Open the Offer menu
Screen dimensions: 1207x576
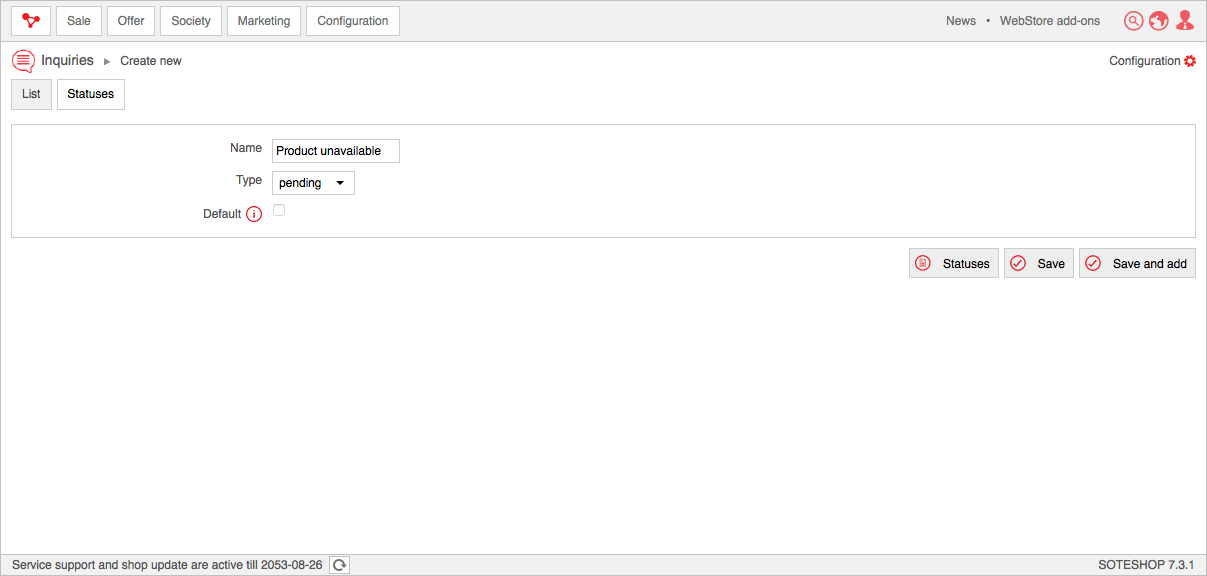point(131,21)
